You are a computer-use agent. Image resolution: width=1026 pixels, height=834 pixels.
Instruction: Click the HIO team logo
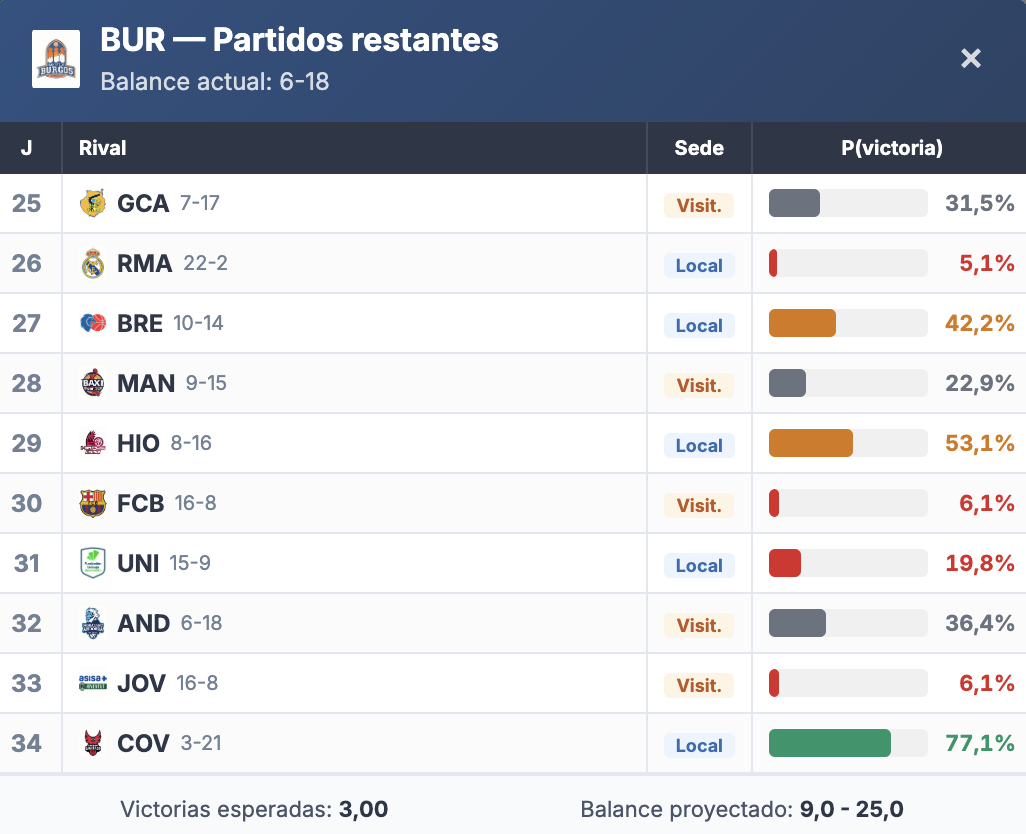93,443
